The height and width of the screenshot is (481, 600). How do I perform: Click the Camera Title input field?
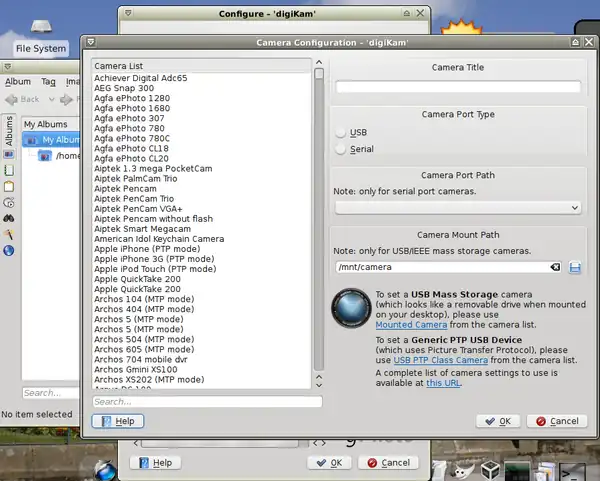458,87
